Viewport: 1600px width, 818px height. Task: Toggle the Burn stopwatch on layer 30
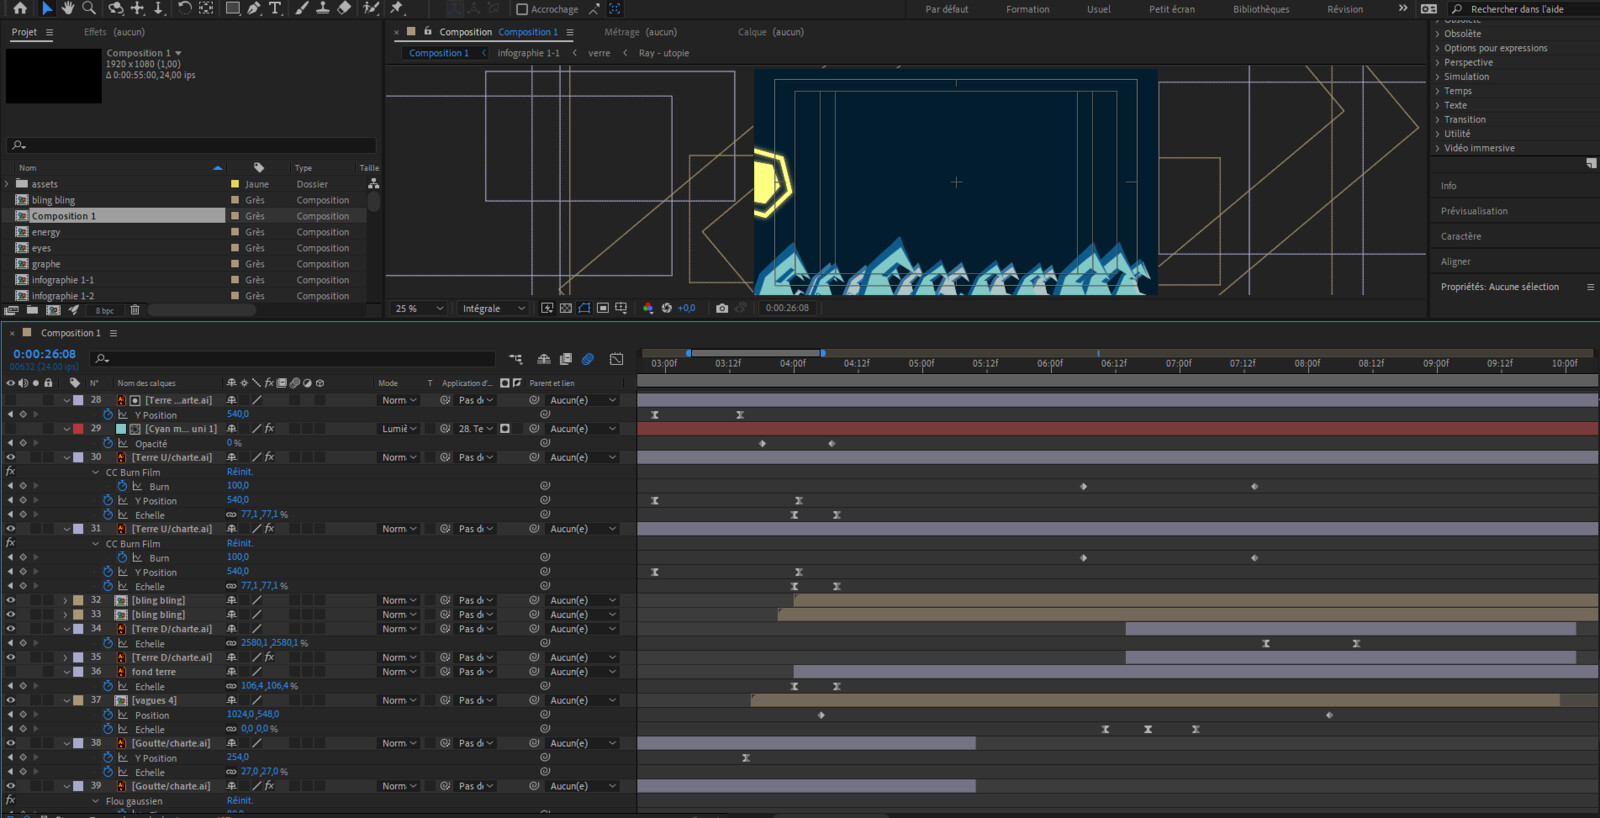point(122,486)
